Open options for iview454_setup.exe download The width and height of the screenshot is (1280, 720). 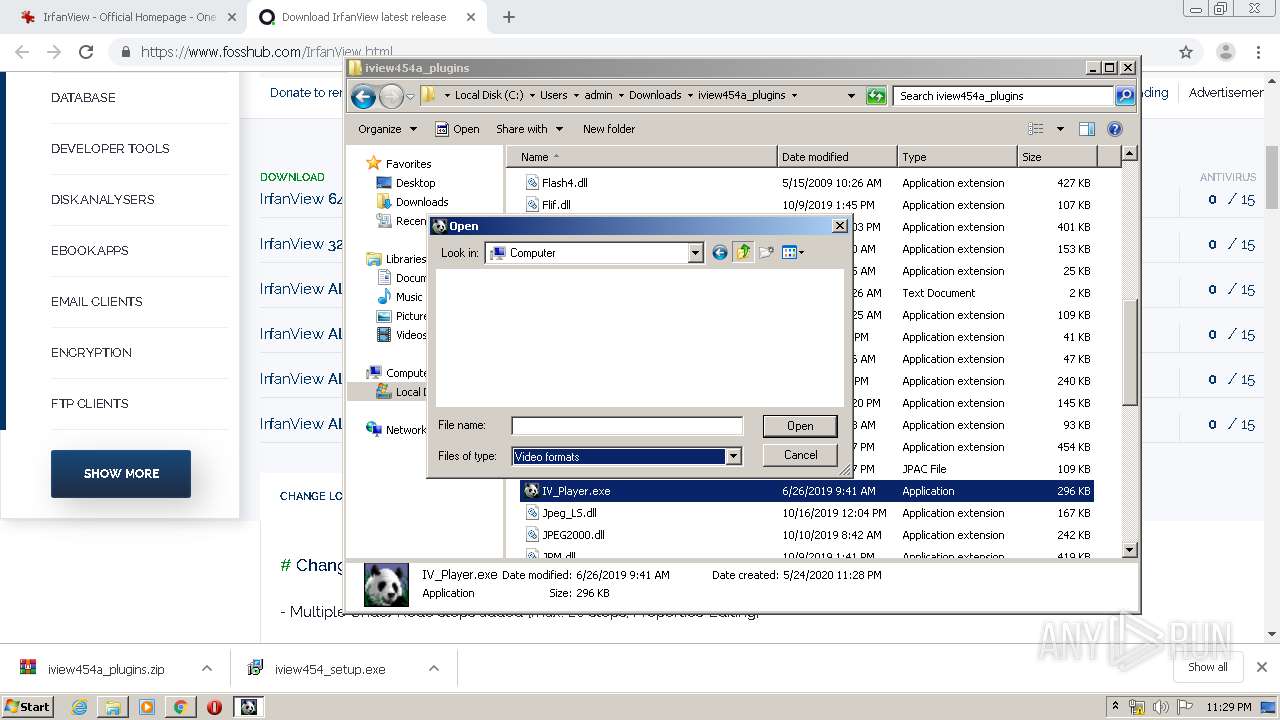pyautogui.click(x=434, y=669)
